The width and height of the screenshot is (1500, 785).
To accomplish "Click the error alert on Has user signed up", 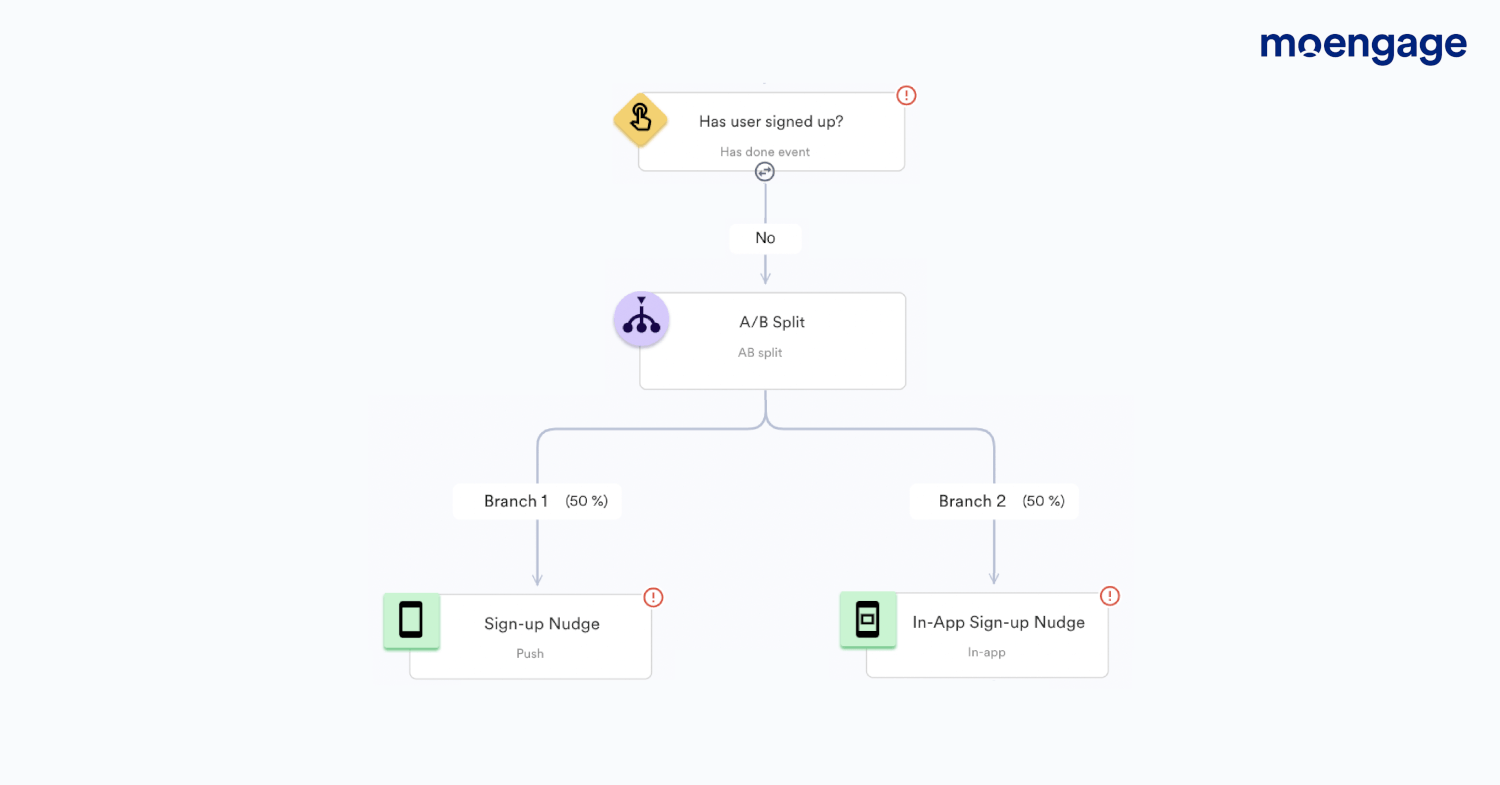I will (906, 95).
